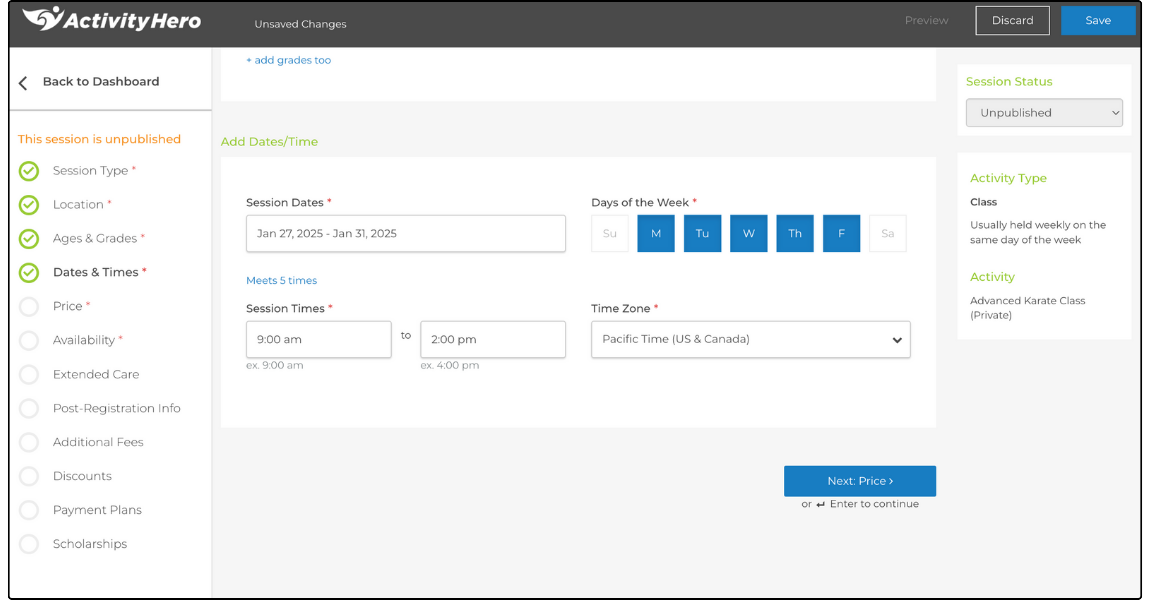Toggle Sunday in Days of the Week
This screenshot has height=600, width=1151.
pyautogui.click(x=610, y=234)
